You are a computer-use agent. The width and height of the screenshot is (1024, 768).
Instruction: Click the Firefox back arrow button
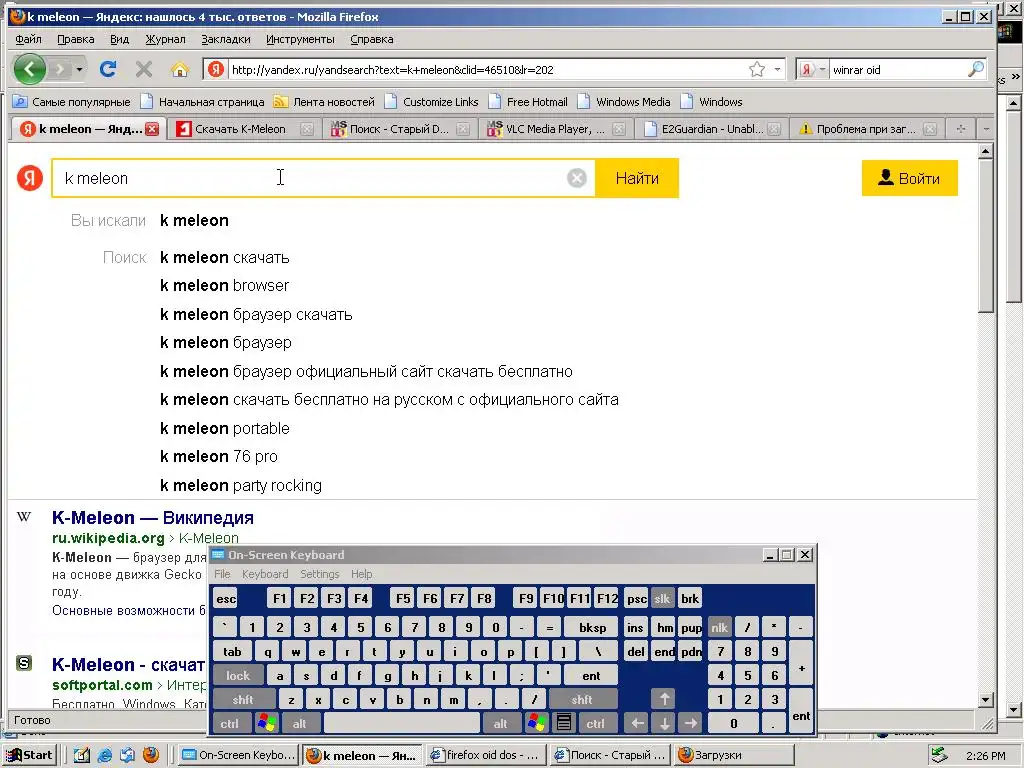(x=29, y=69)
